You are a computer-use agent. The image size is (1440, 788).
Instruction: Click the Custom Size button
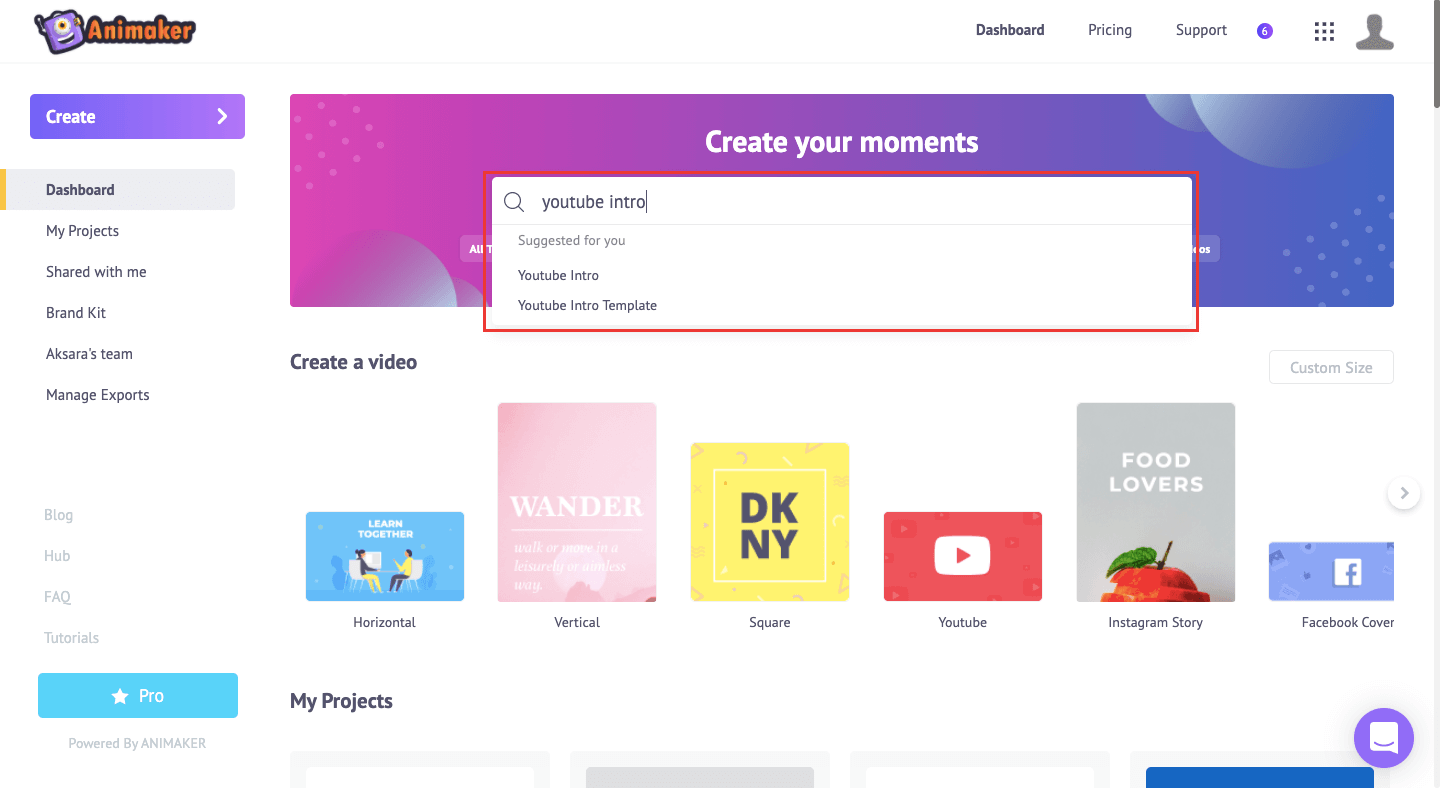pos(1331,368)
